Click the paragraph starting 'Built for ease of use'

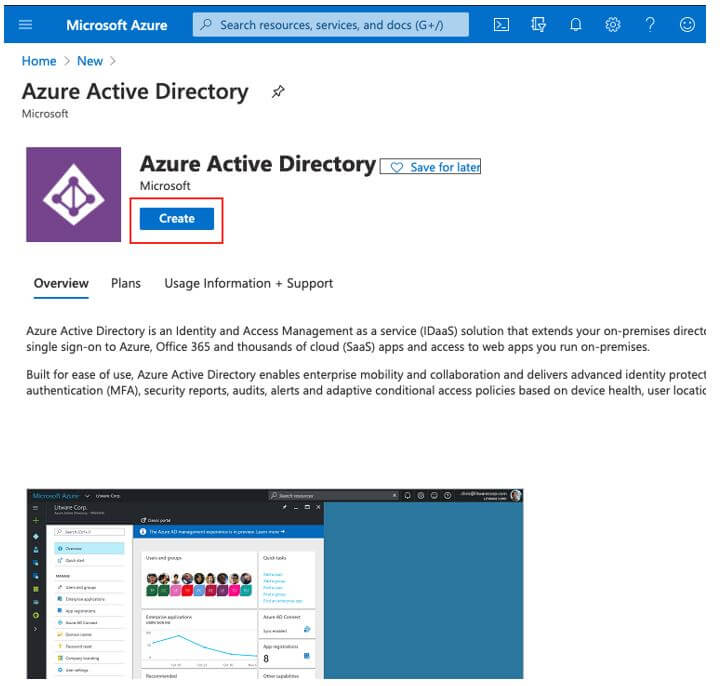(366, 382)
